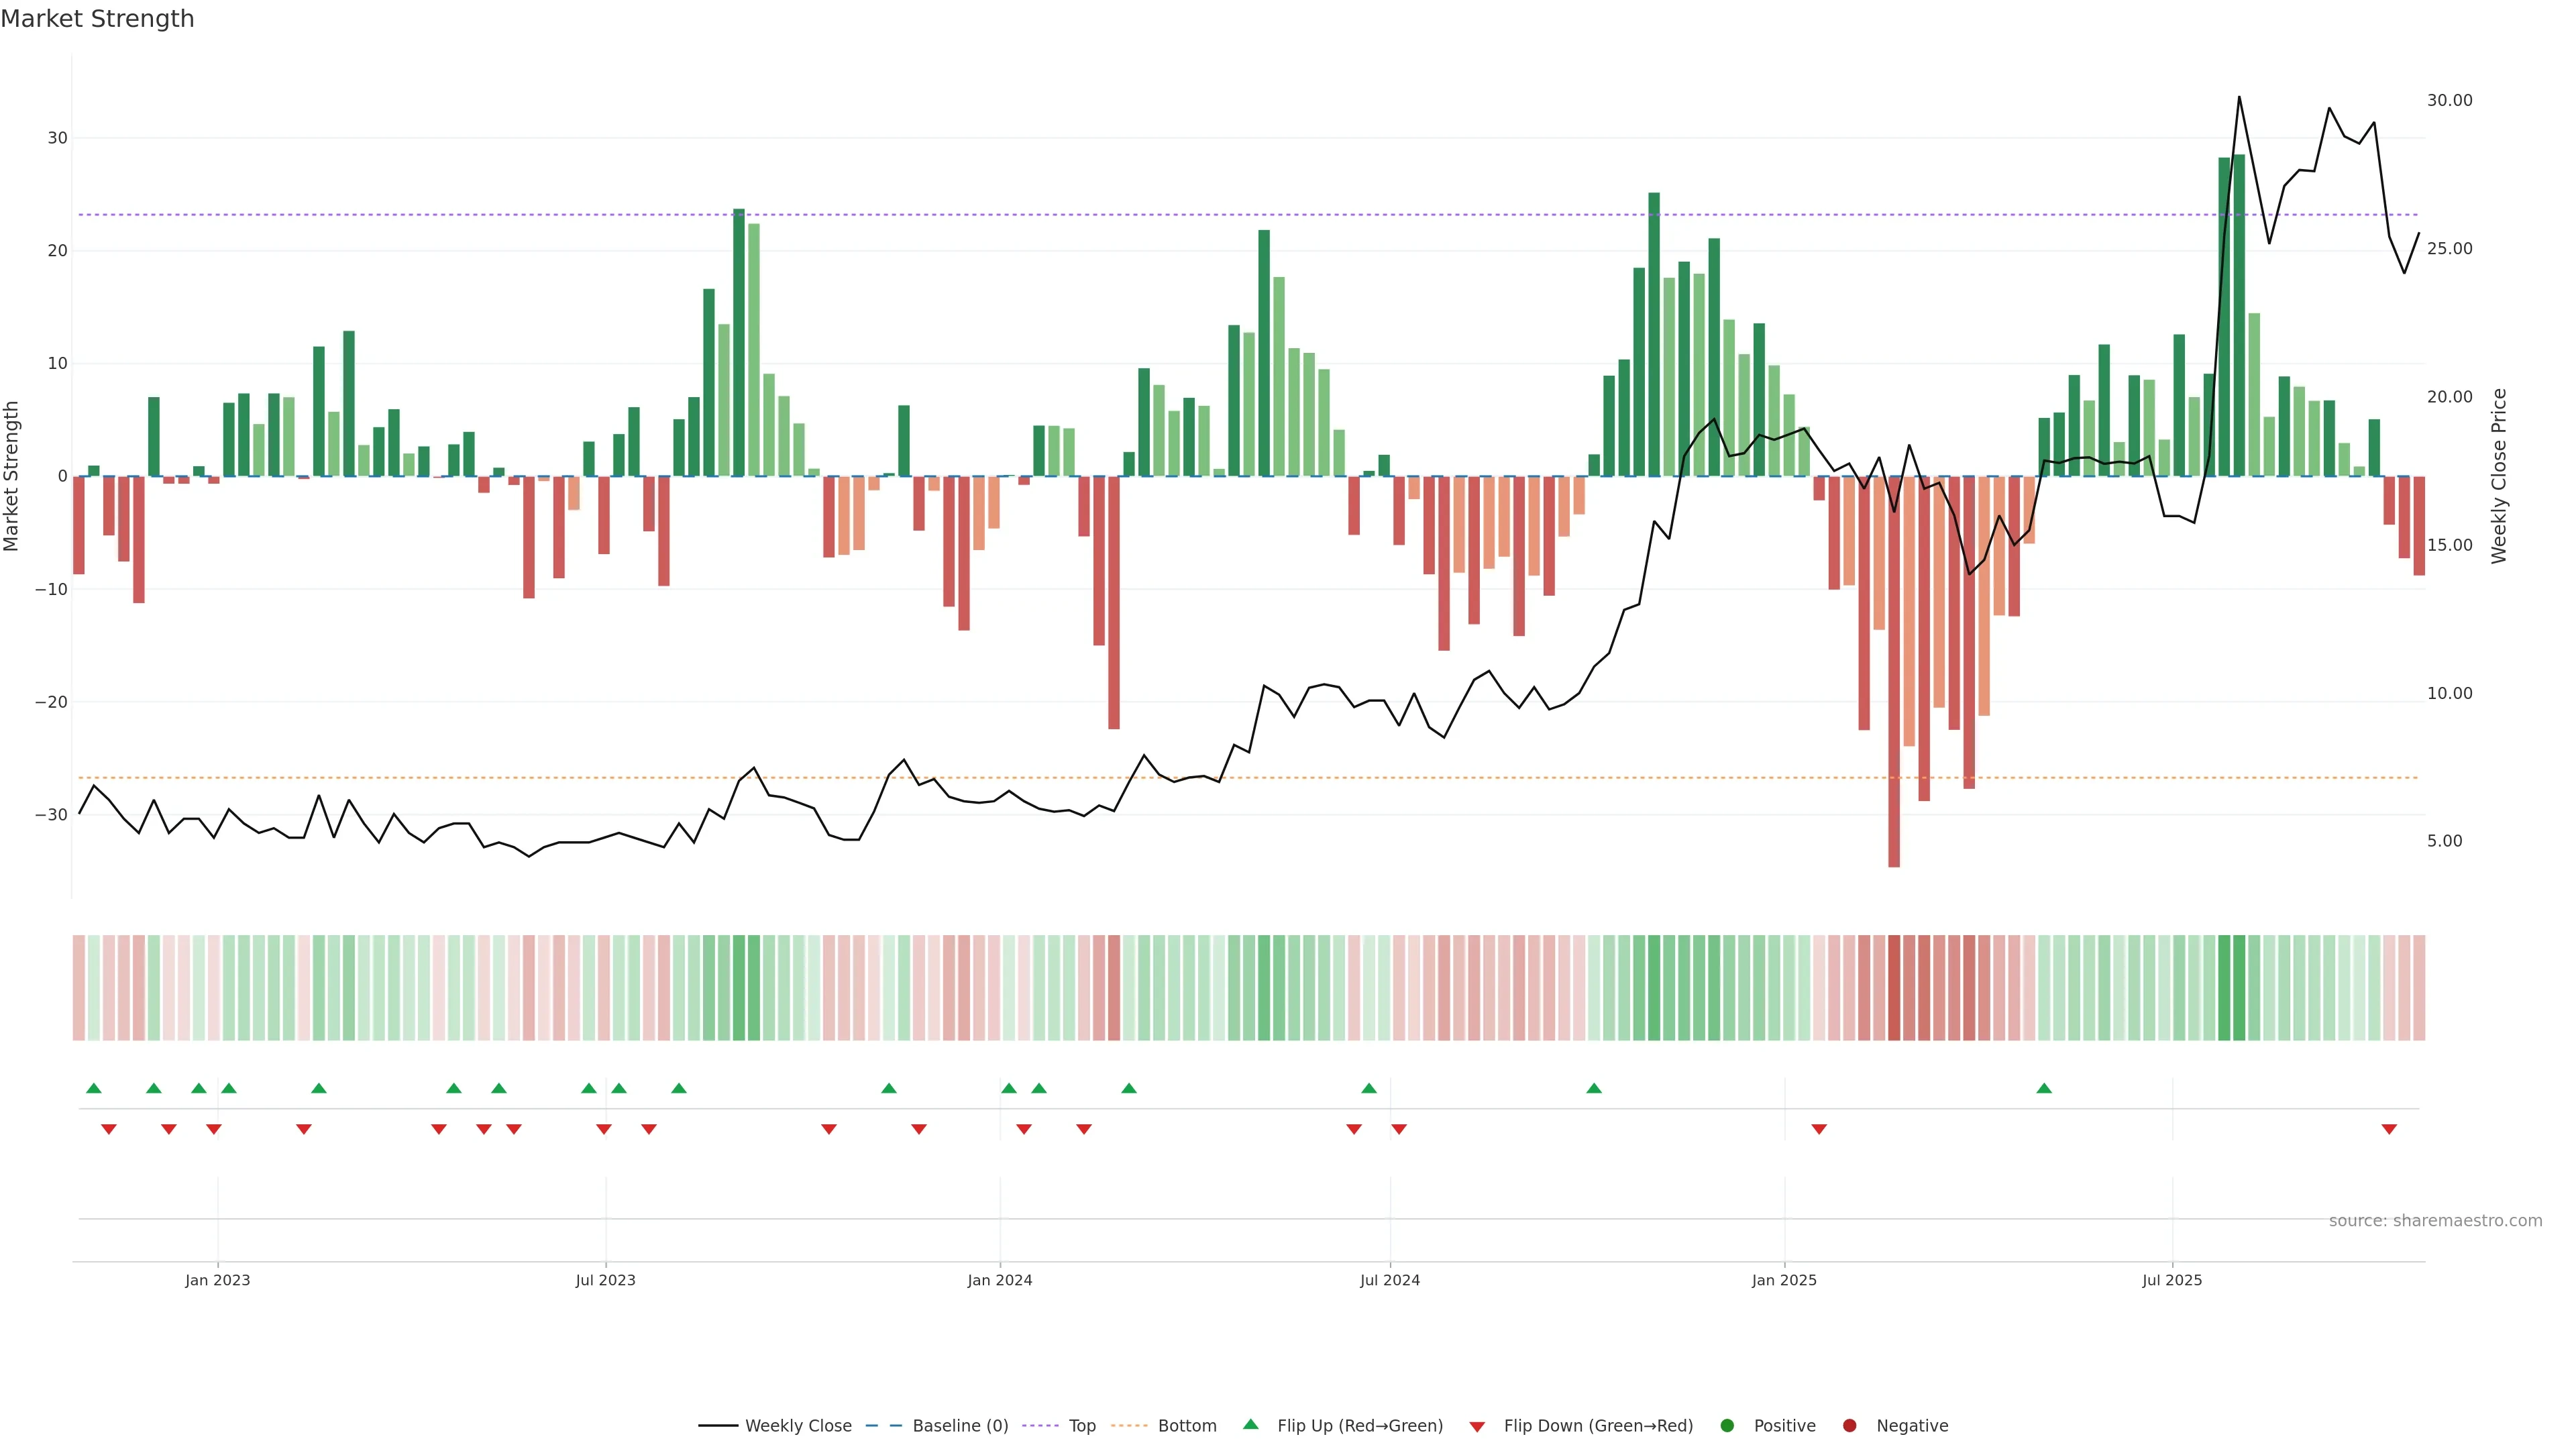
Task: Click the Market Strength chart title
Action: pyautogui.click(x=97, y=19)
